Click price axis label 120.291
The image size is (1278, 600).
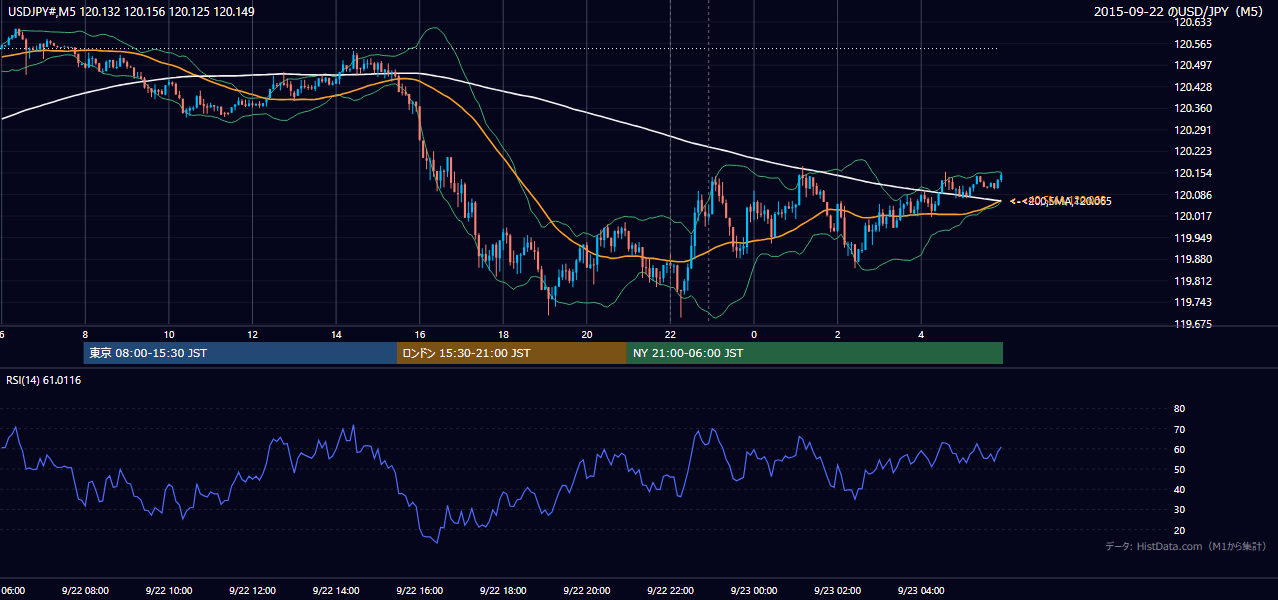coord(1194,130)
